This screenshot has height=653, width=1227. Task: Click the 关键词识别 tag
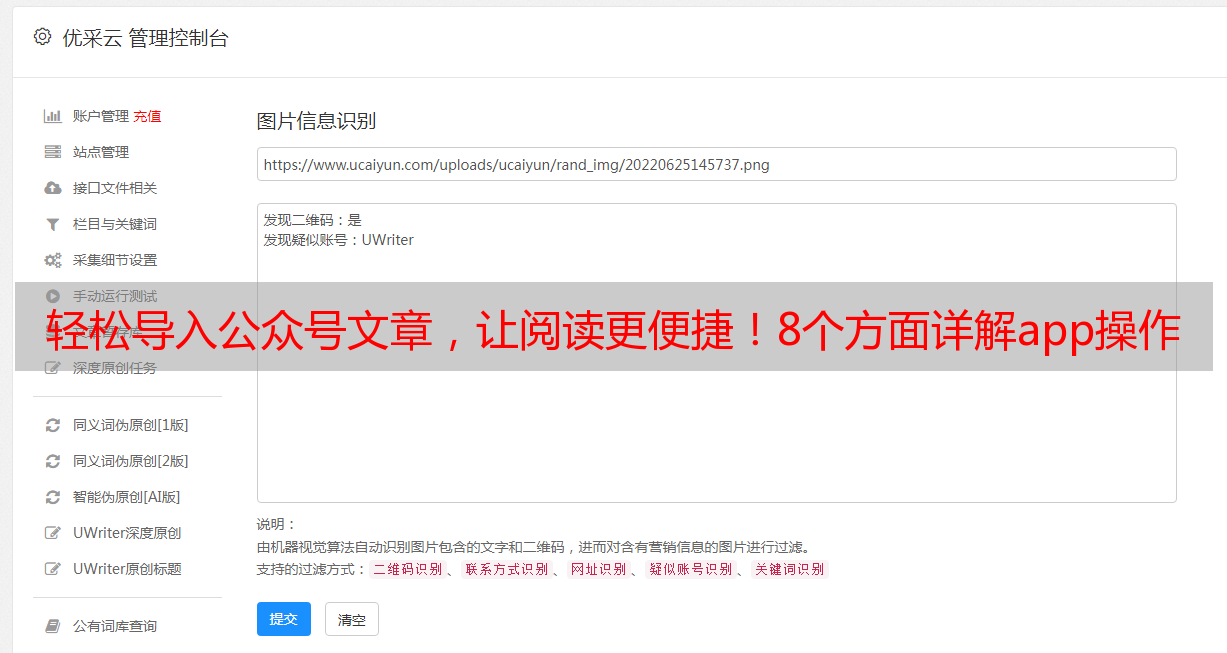789,569
